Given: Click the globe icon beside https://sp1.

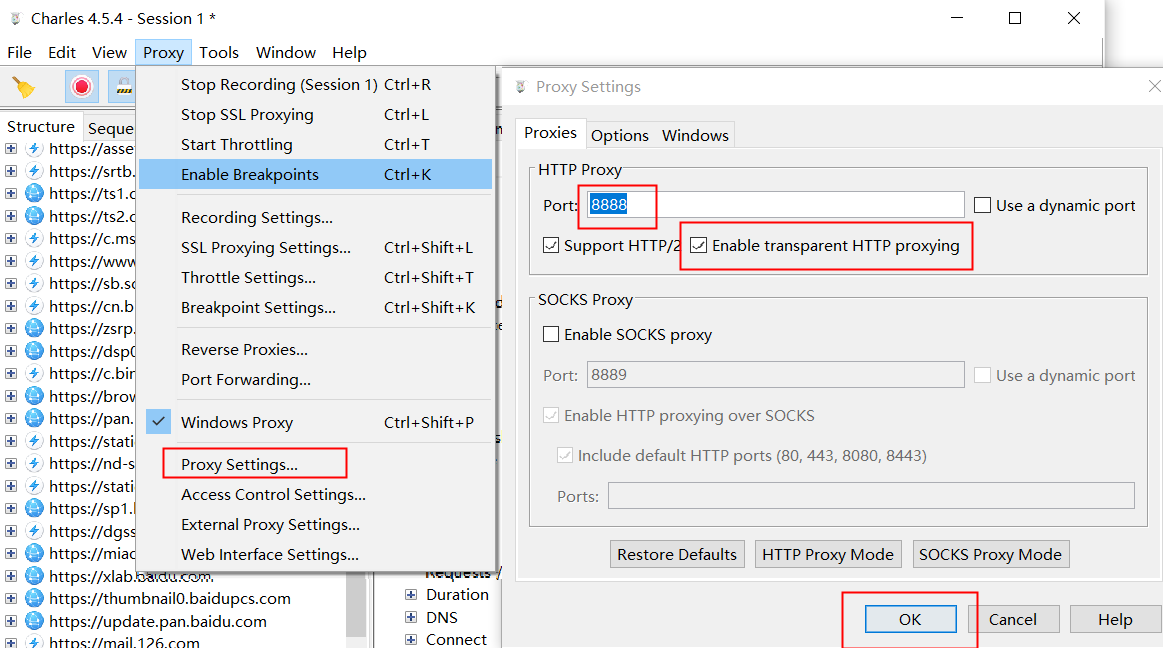Looking at the screenshot, I should pyautogui.click(x=34, y=508).
